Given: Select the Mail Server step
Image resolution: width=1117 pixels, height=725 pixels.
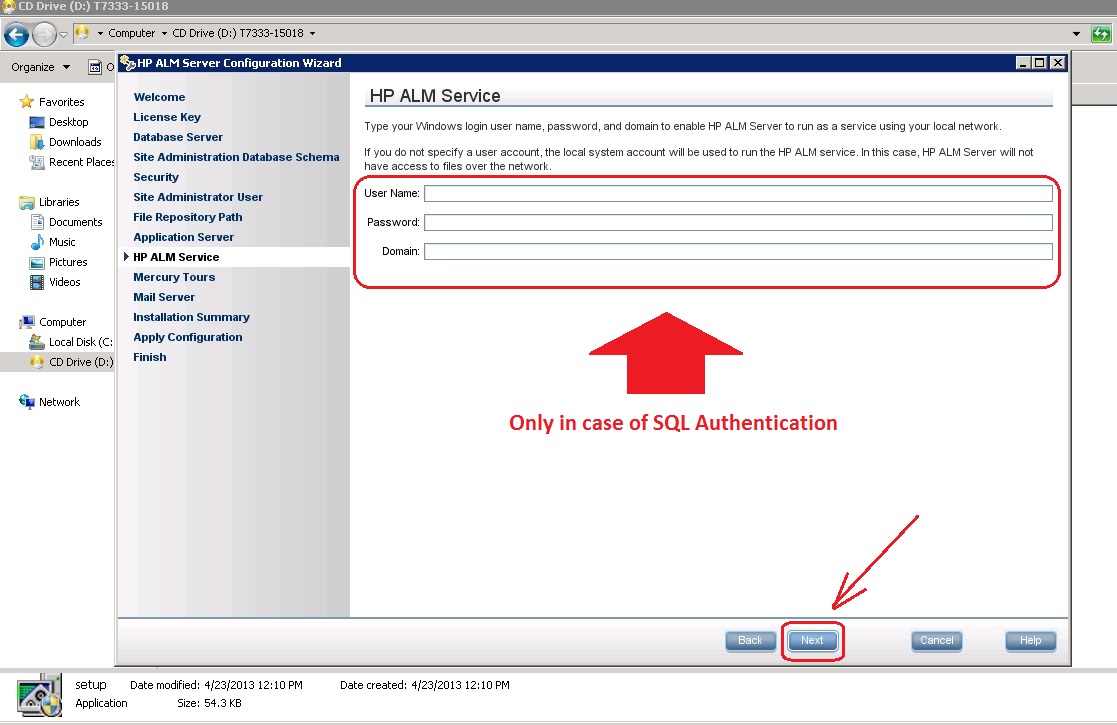Looking at the screenshot, I should tap(164, 296).
